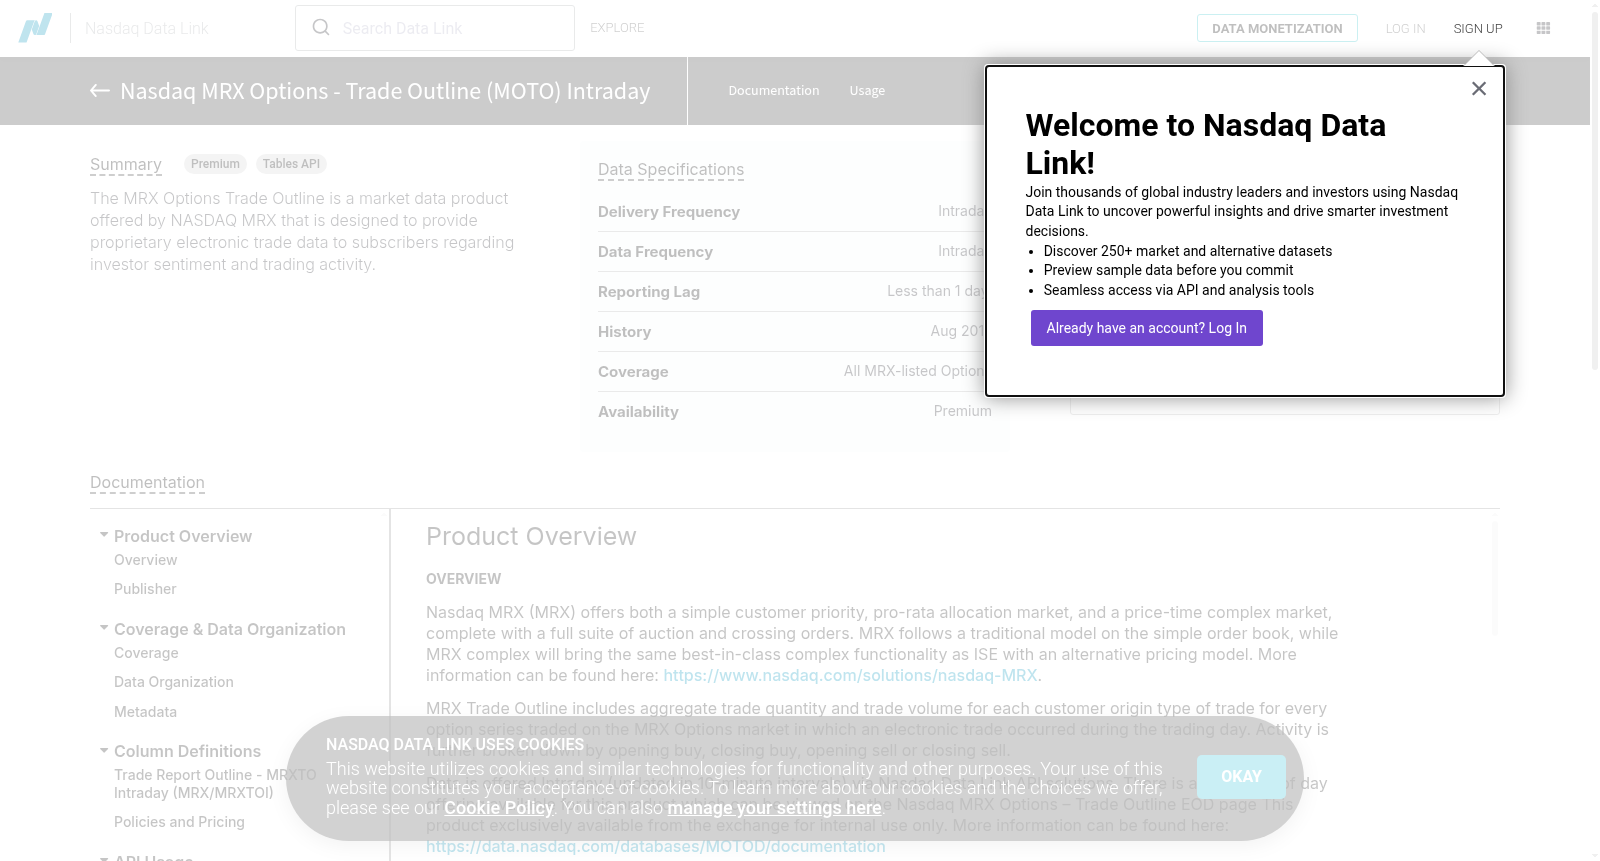Click the Documentation section heading
Image resolution: width=1600 pixels, height=861 pixels.
coord(147,483)
